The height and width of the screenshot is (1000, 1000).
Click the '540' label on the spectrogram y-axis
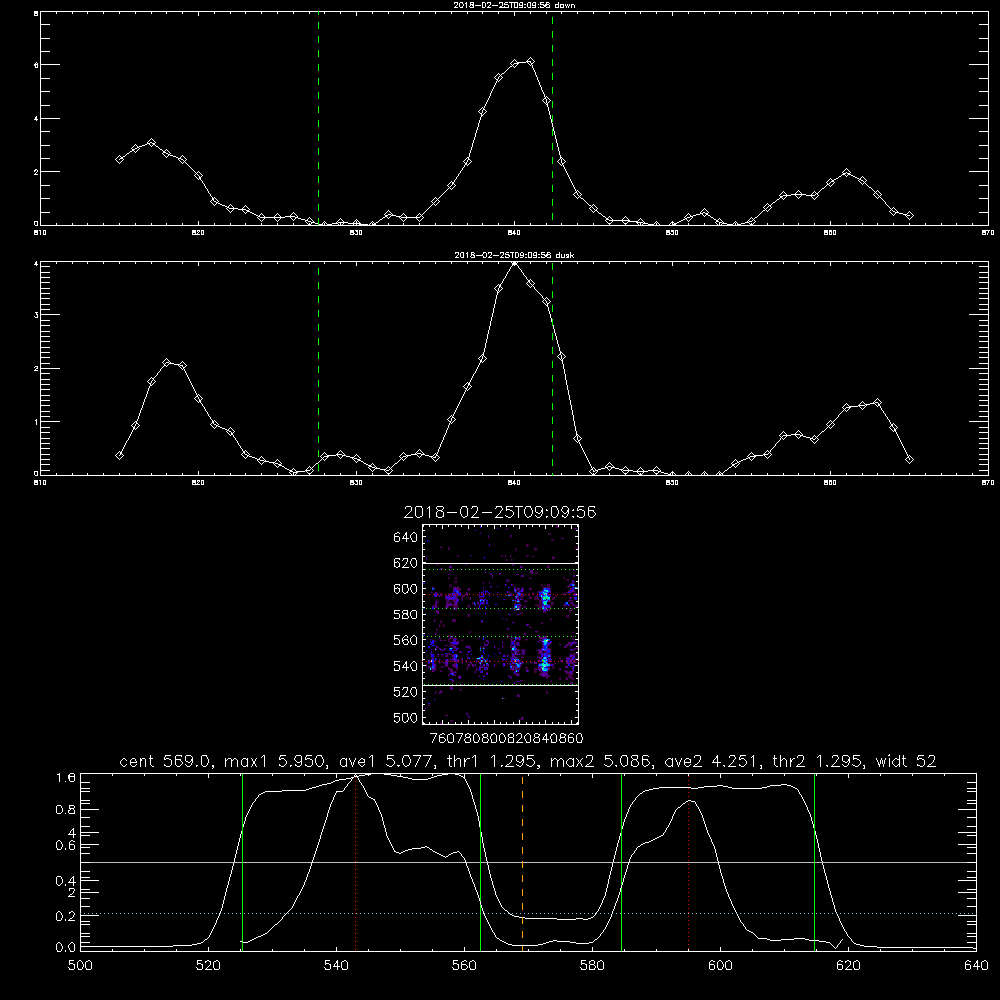click(x=406, y=666)
